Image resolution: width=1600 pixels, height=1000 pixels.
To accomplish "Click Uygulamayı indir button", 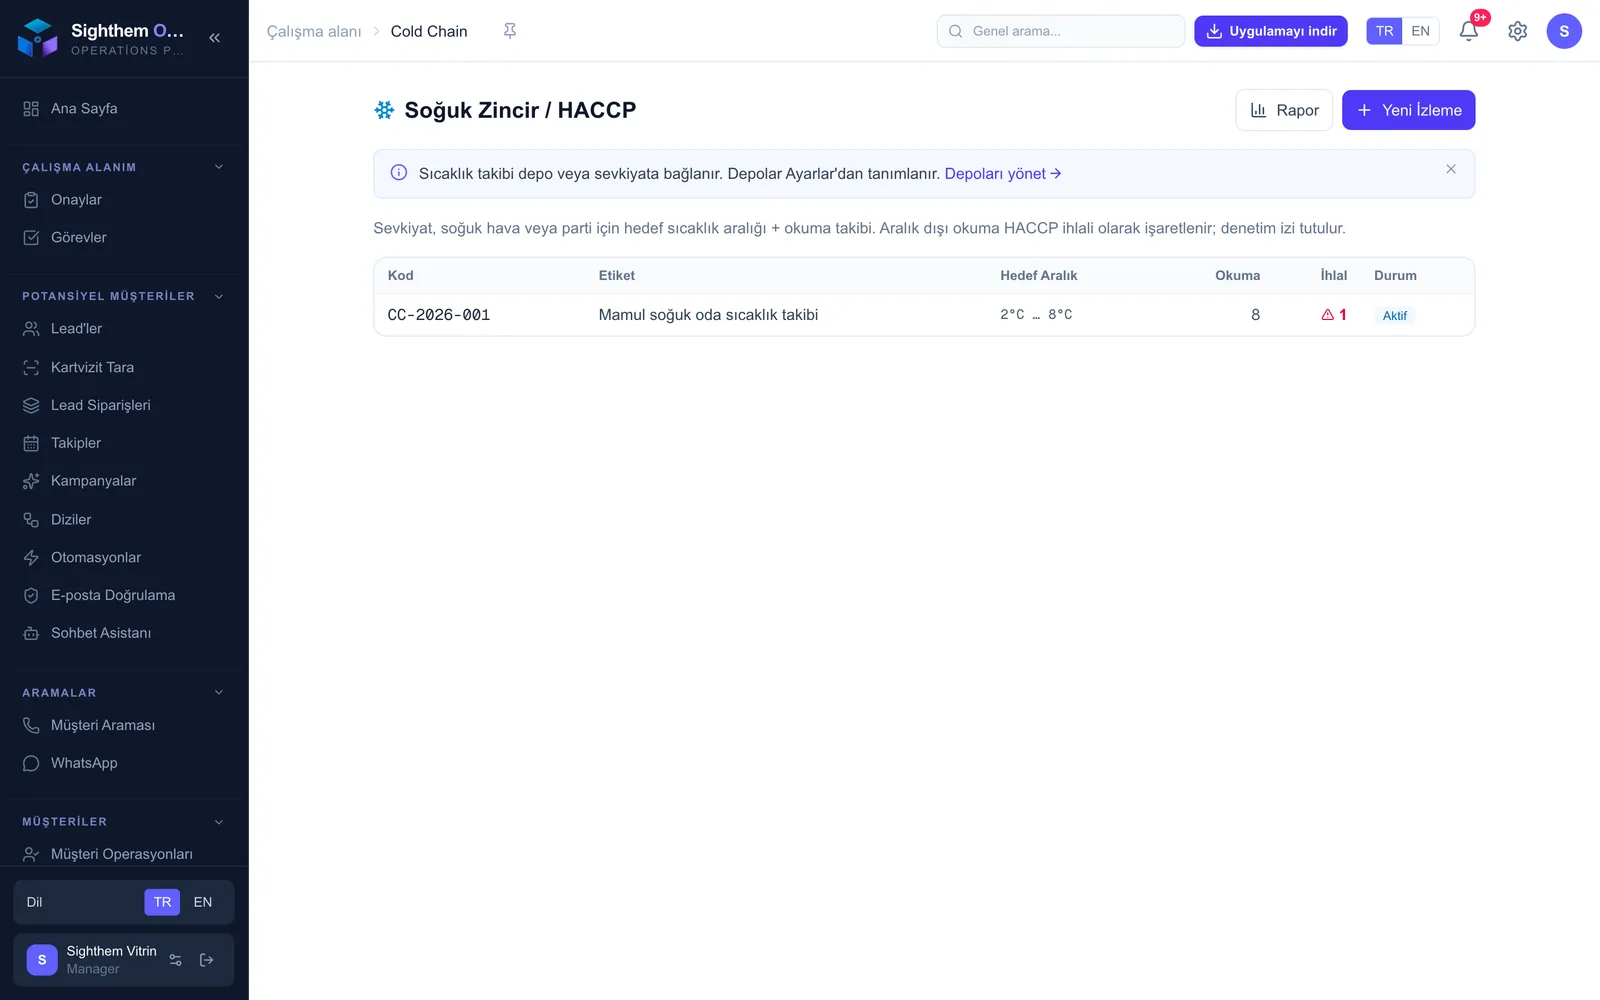I will 1271,31.
